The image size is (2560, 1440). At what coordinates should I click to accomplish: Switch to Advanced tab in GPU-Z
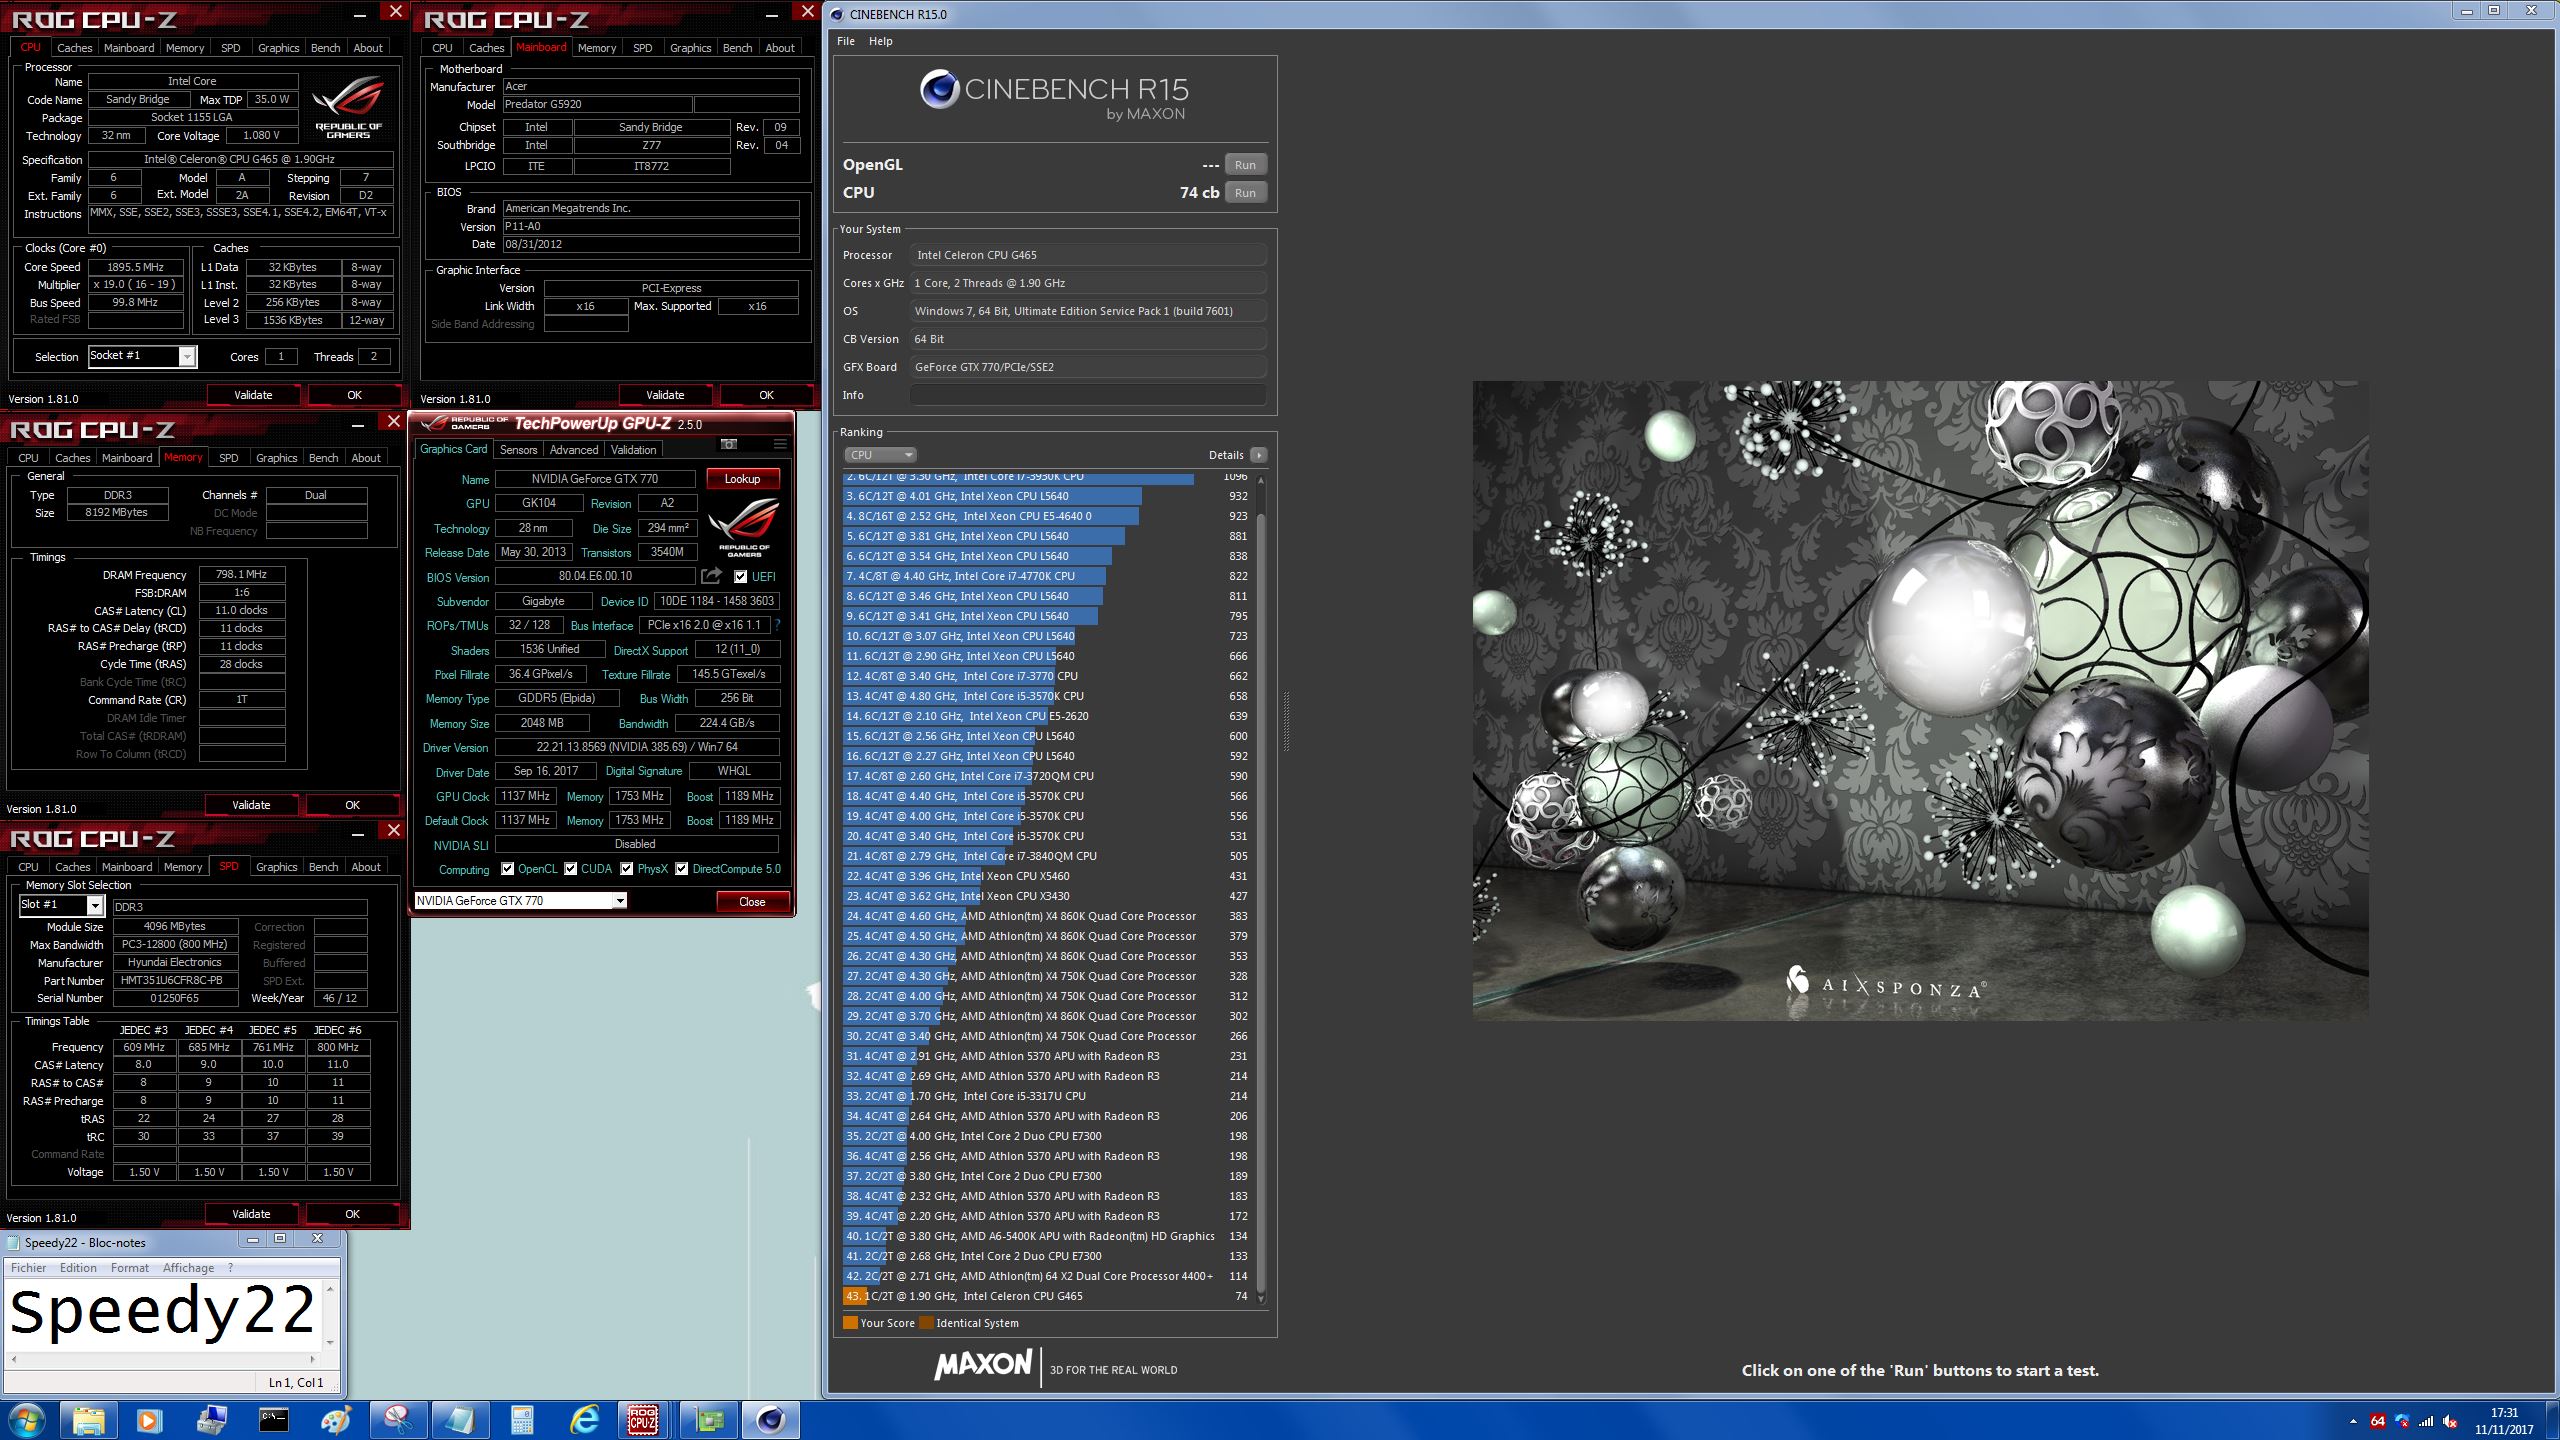(x=574, y=450)
